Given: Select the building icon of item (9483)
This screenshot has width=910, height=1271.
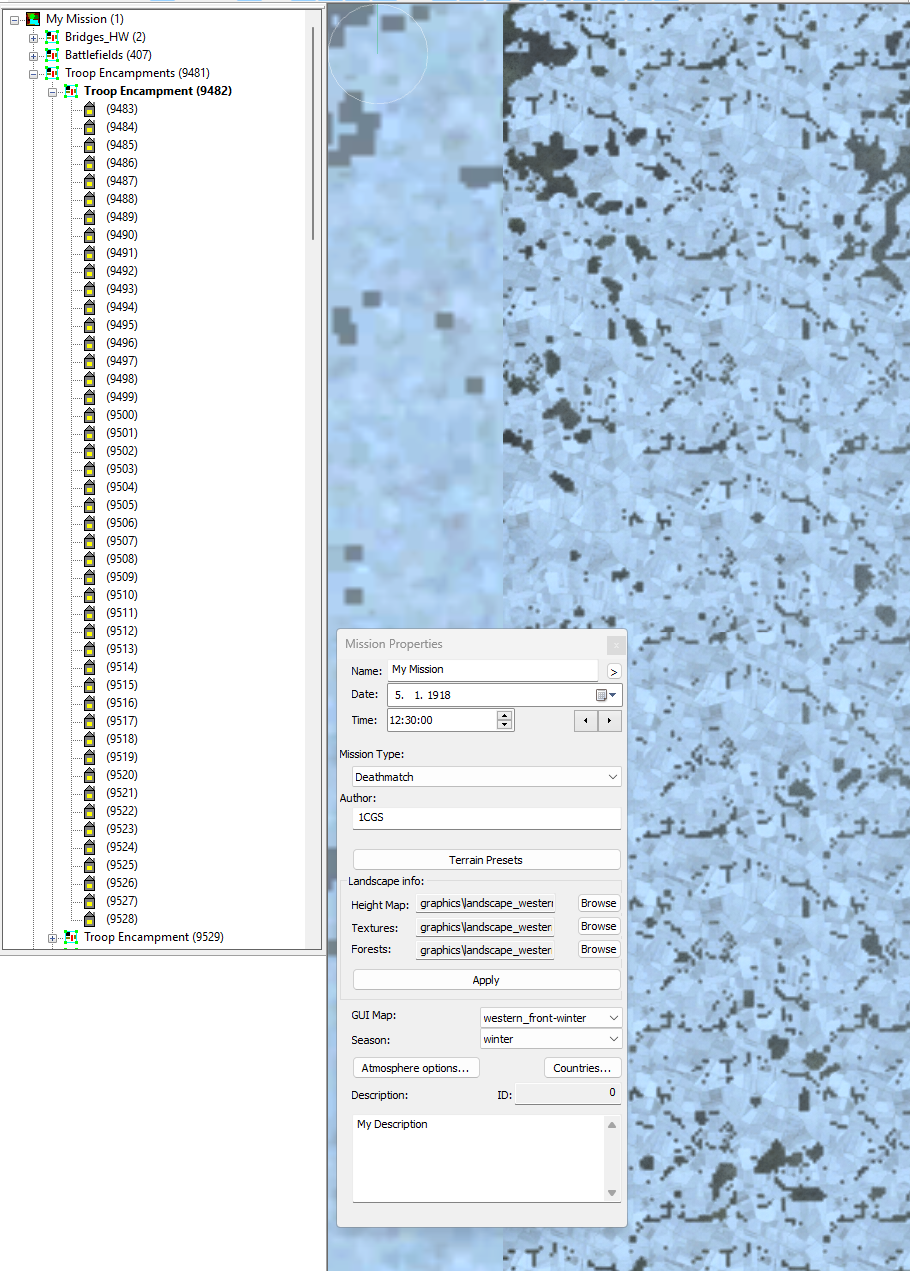Looking at the screenshot, I should [89, 109].
